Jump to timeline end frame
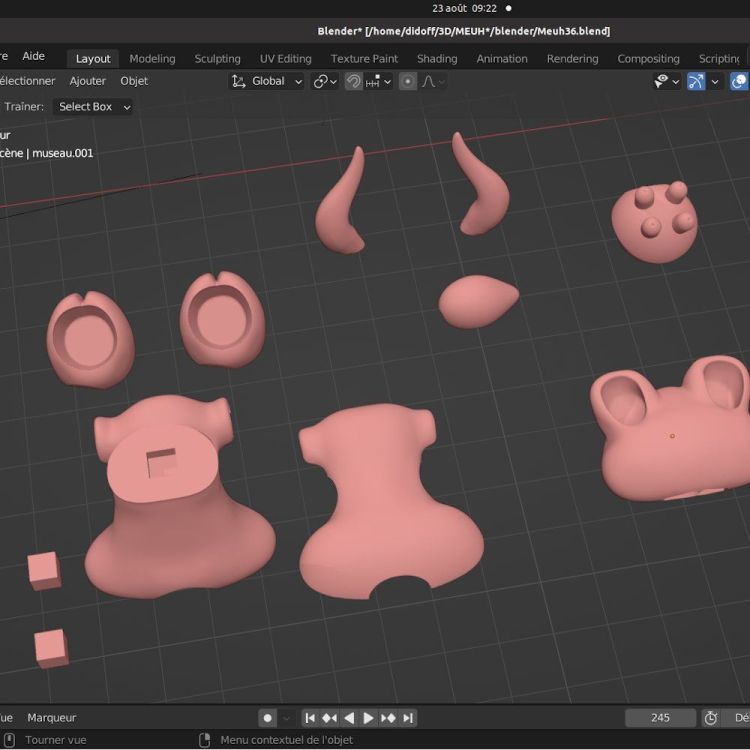The height and width of the screenshot is (750, 750). coord(408,718)
